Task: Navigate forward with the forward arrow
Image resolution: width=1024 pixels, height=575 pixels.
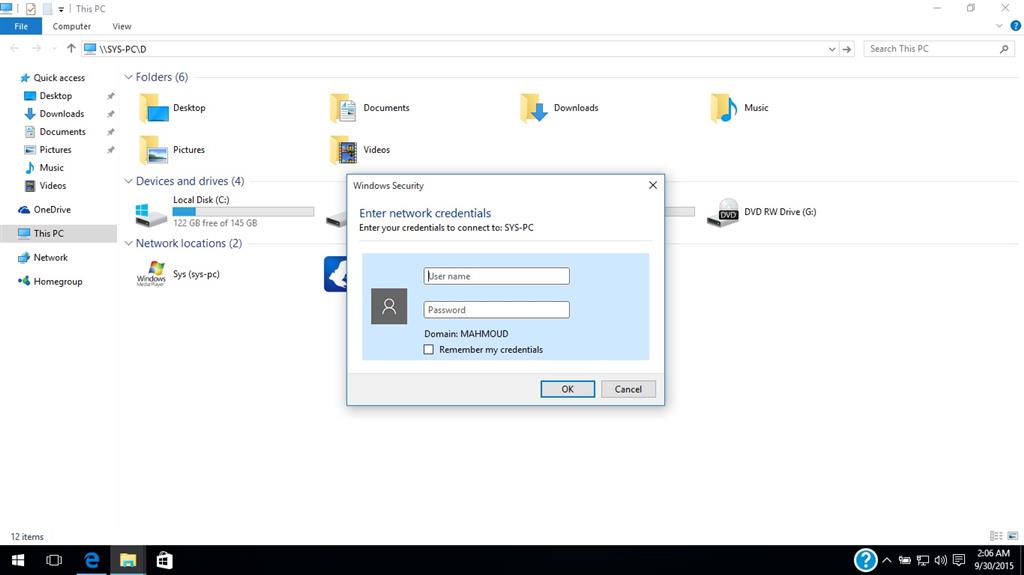Action: point(37,48)
